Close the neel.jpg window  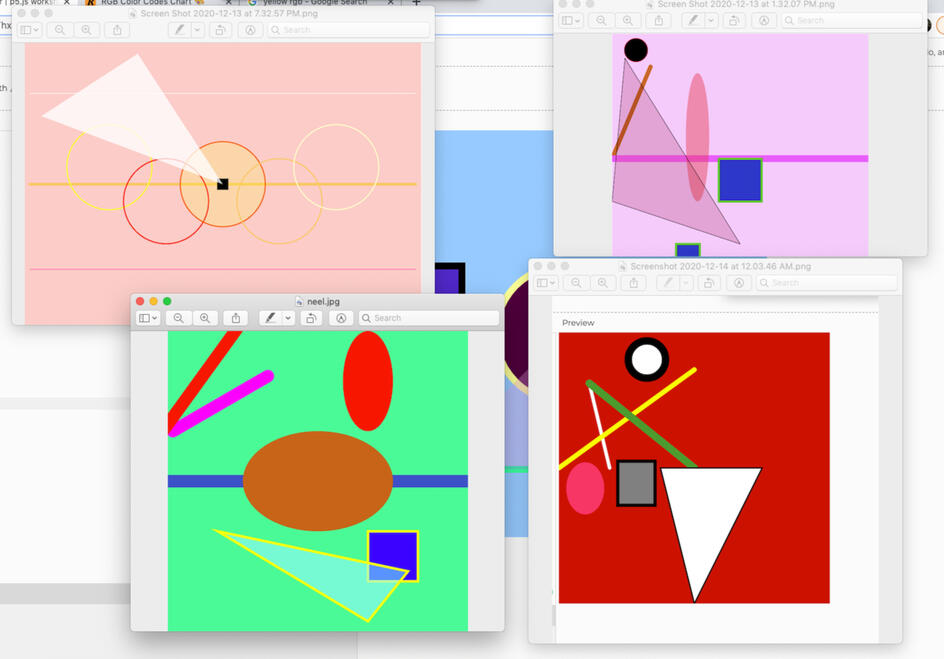tap(140, 301)
